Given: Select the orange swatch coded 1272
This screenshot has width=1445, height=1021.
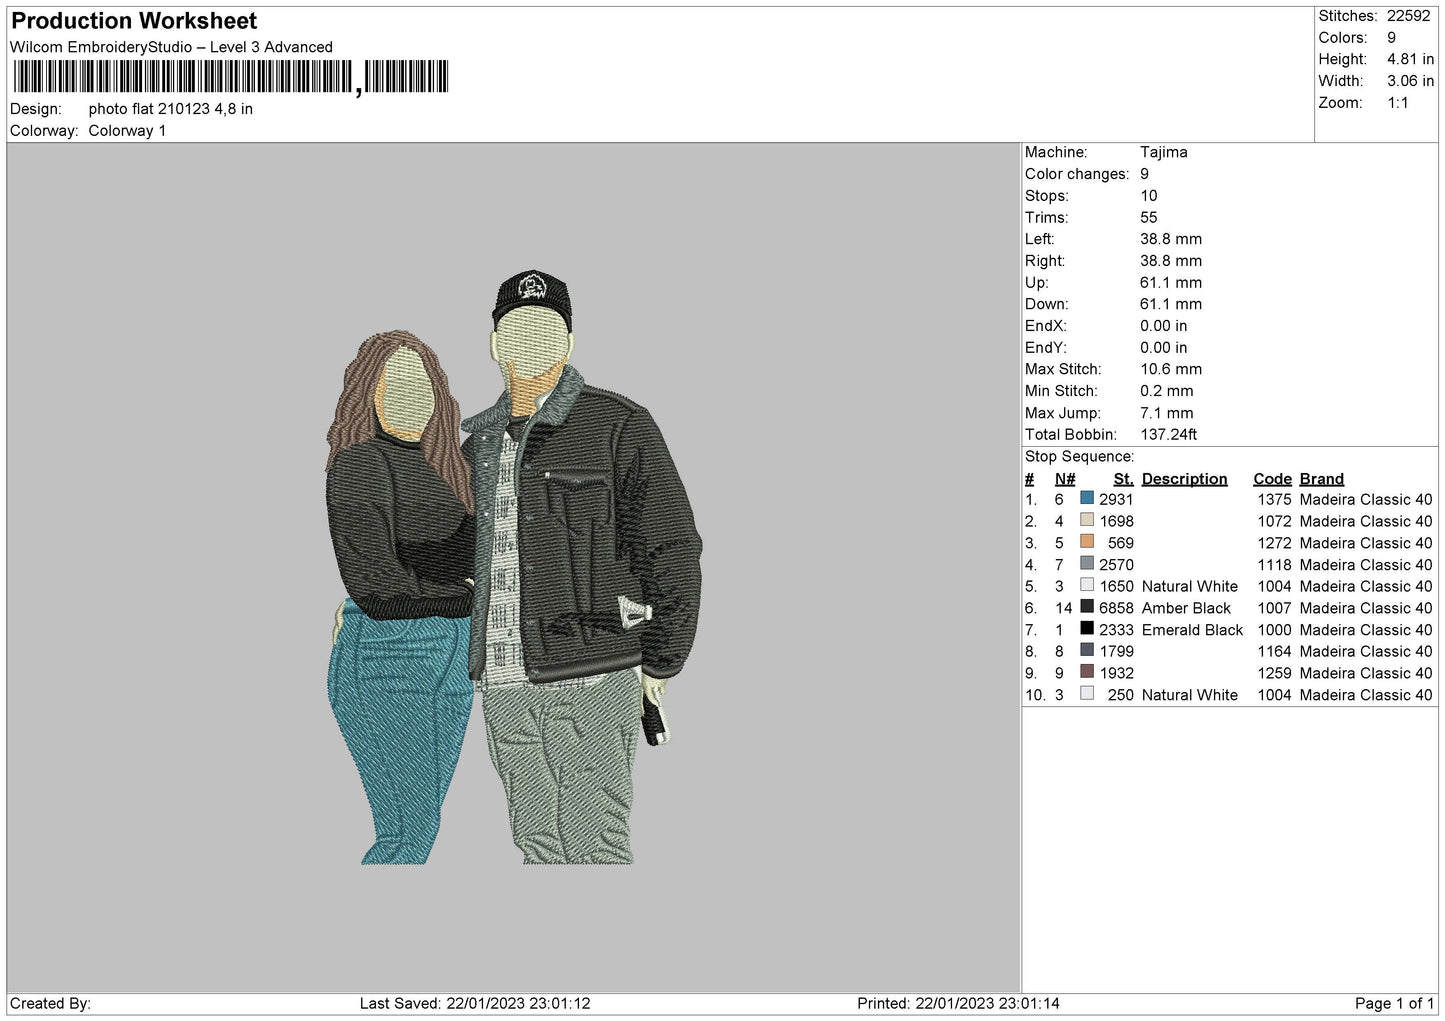Looking at the screenshot, I should pyautogui.click(x=1087, y=542).
